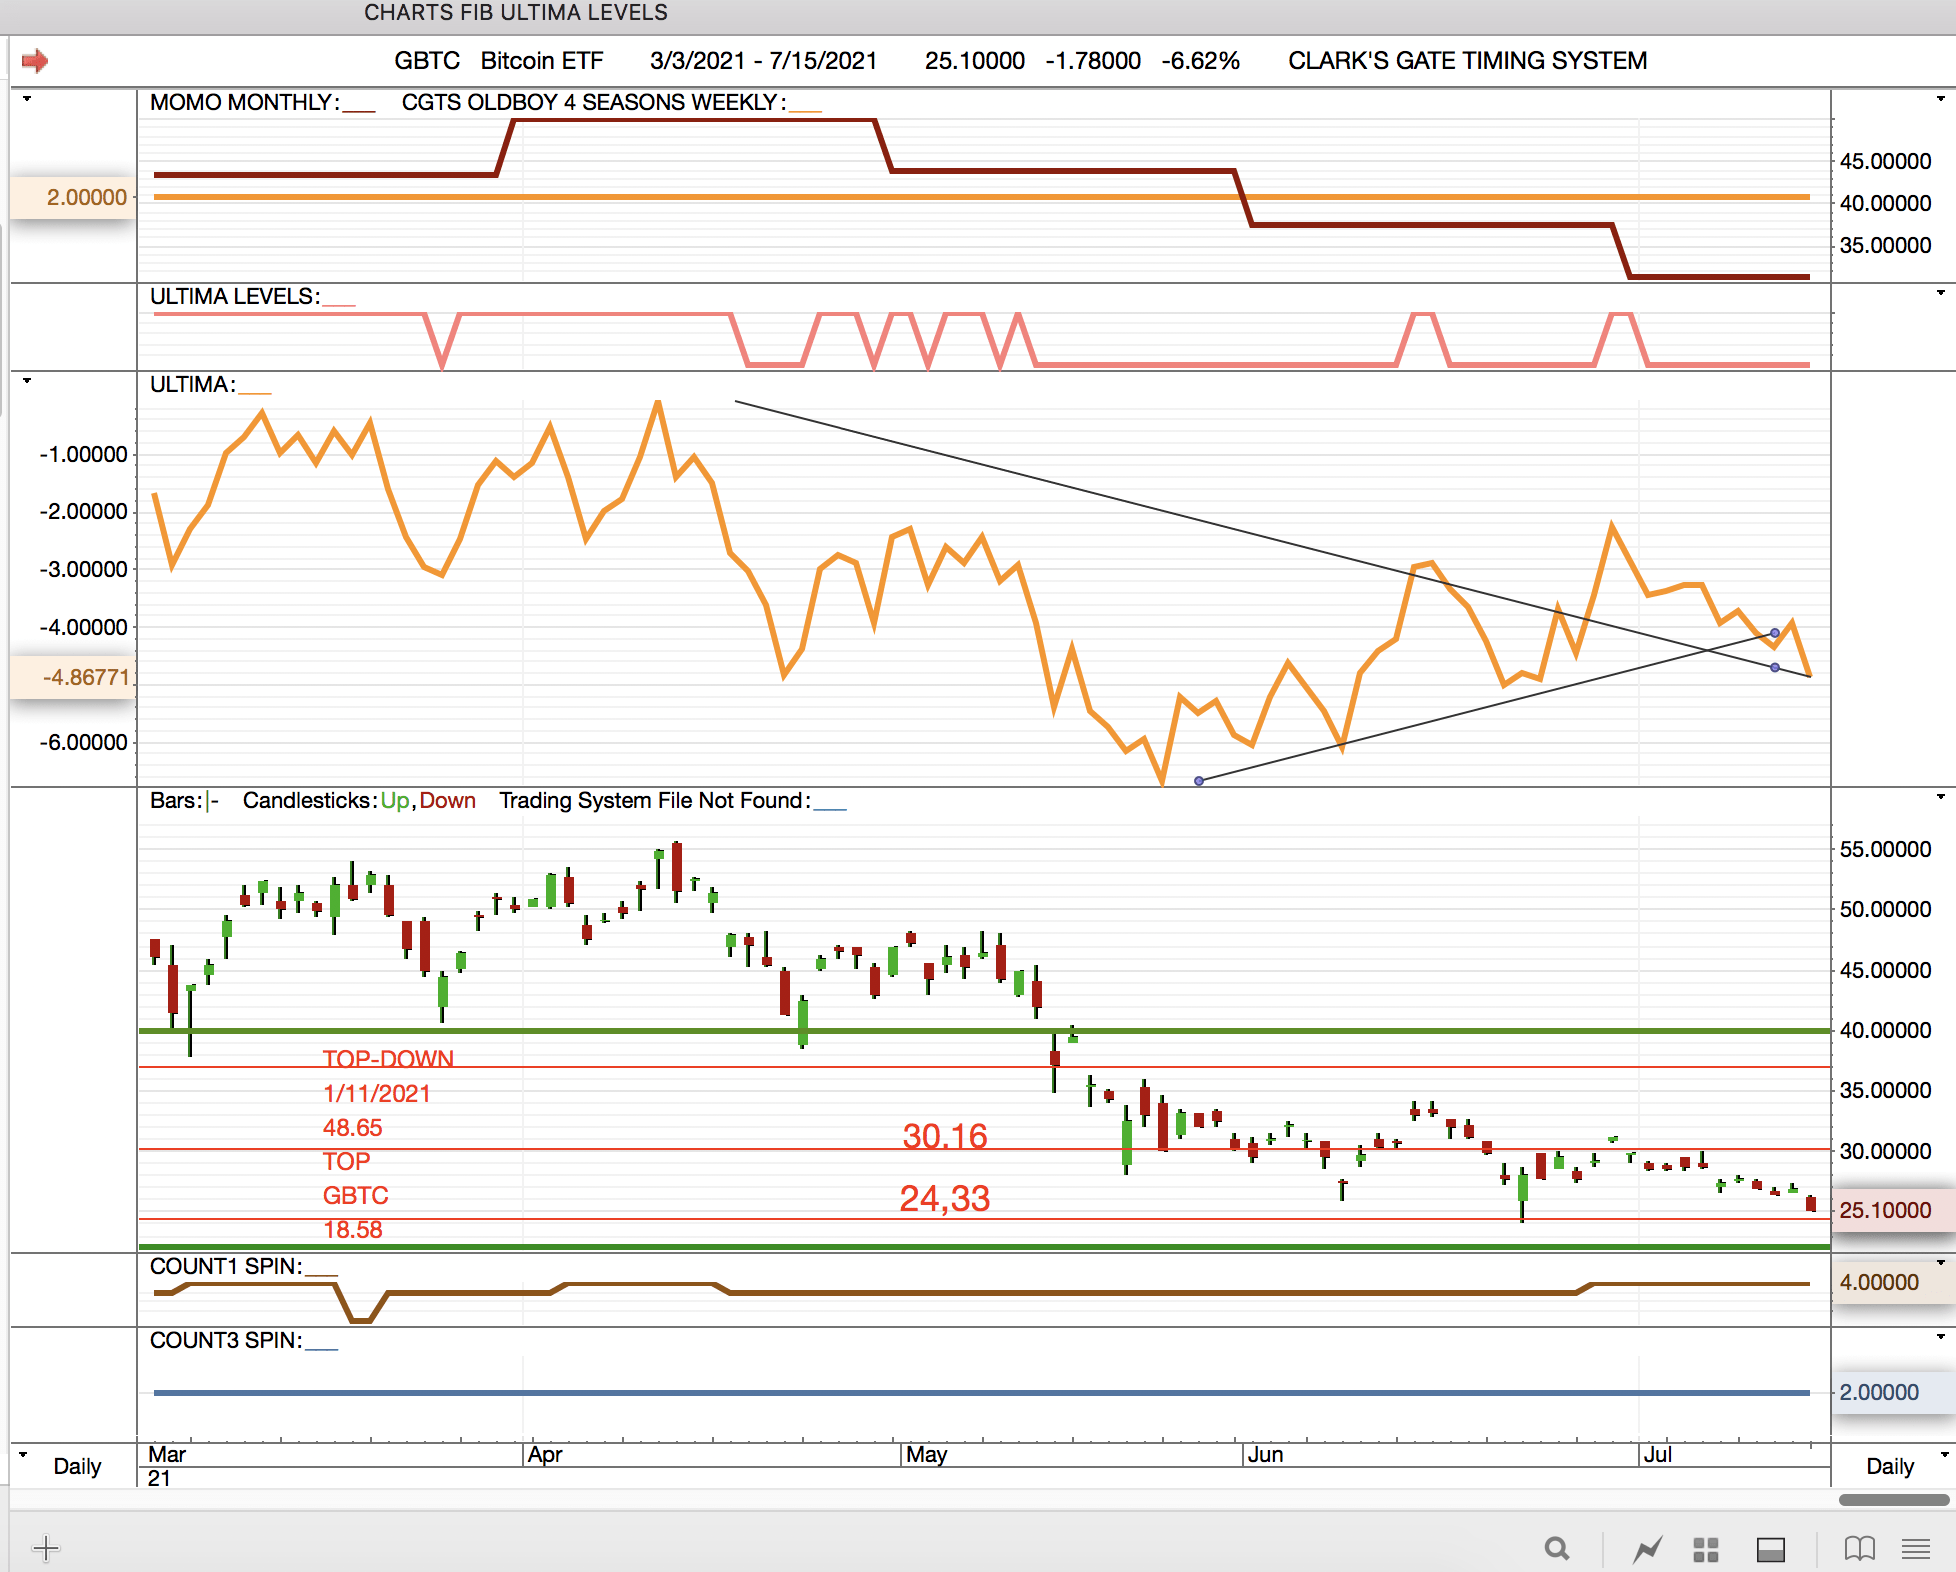Viewport: 1956px width, 1572px height.
Task: Open the Bars pane right-side triangle menu
Action: (1940, 797)
